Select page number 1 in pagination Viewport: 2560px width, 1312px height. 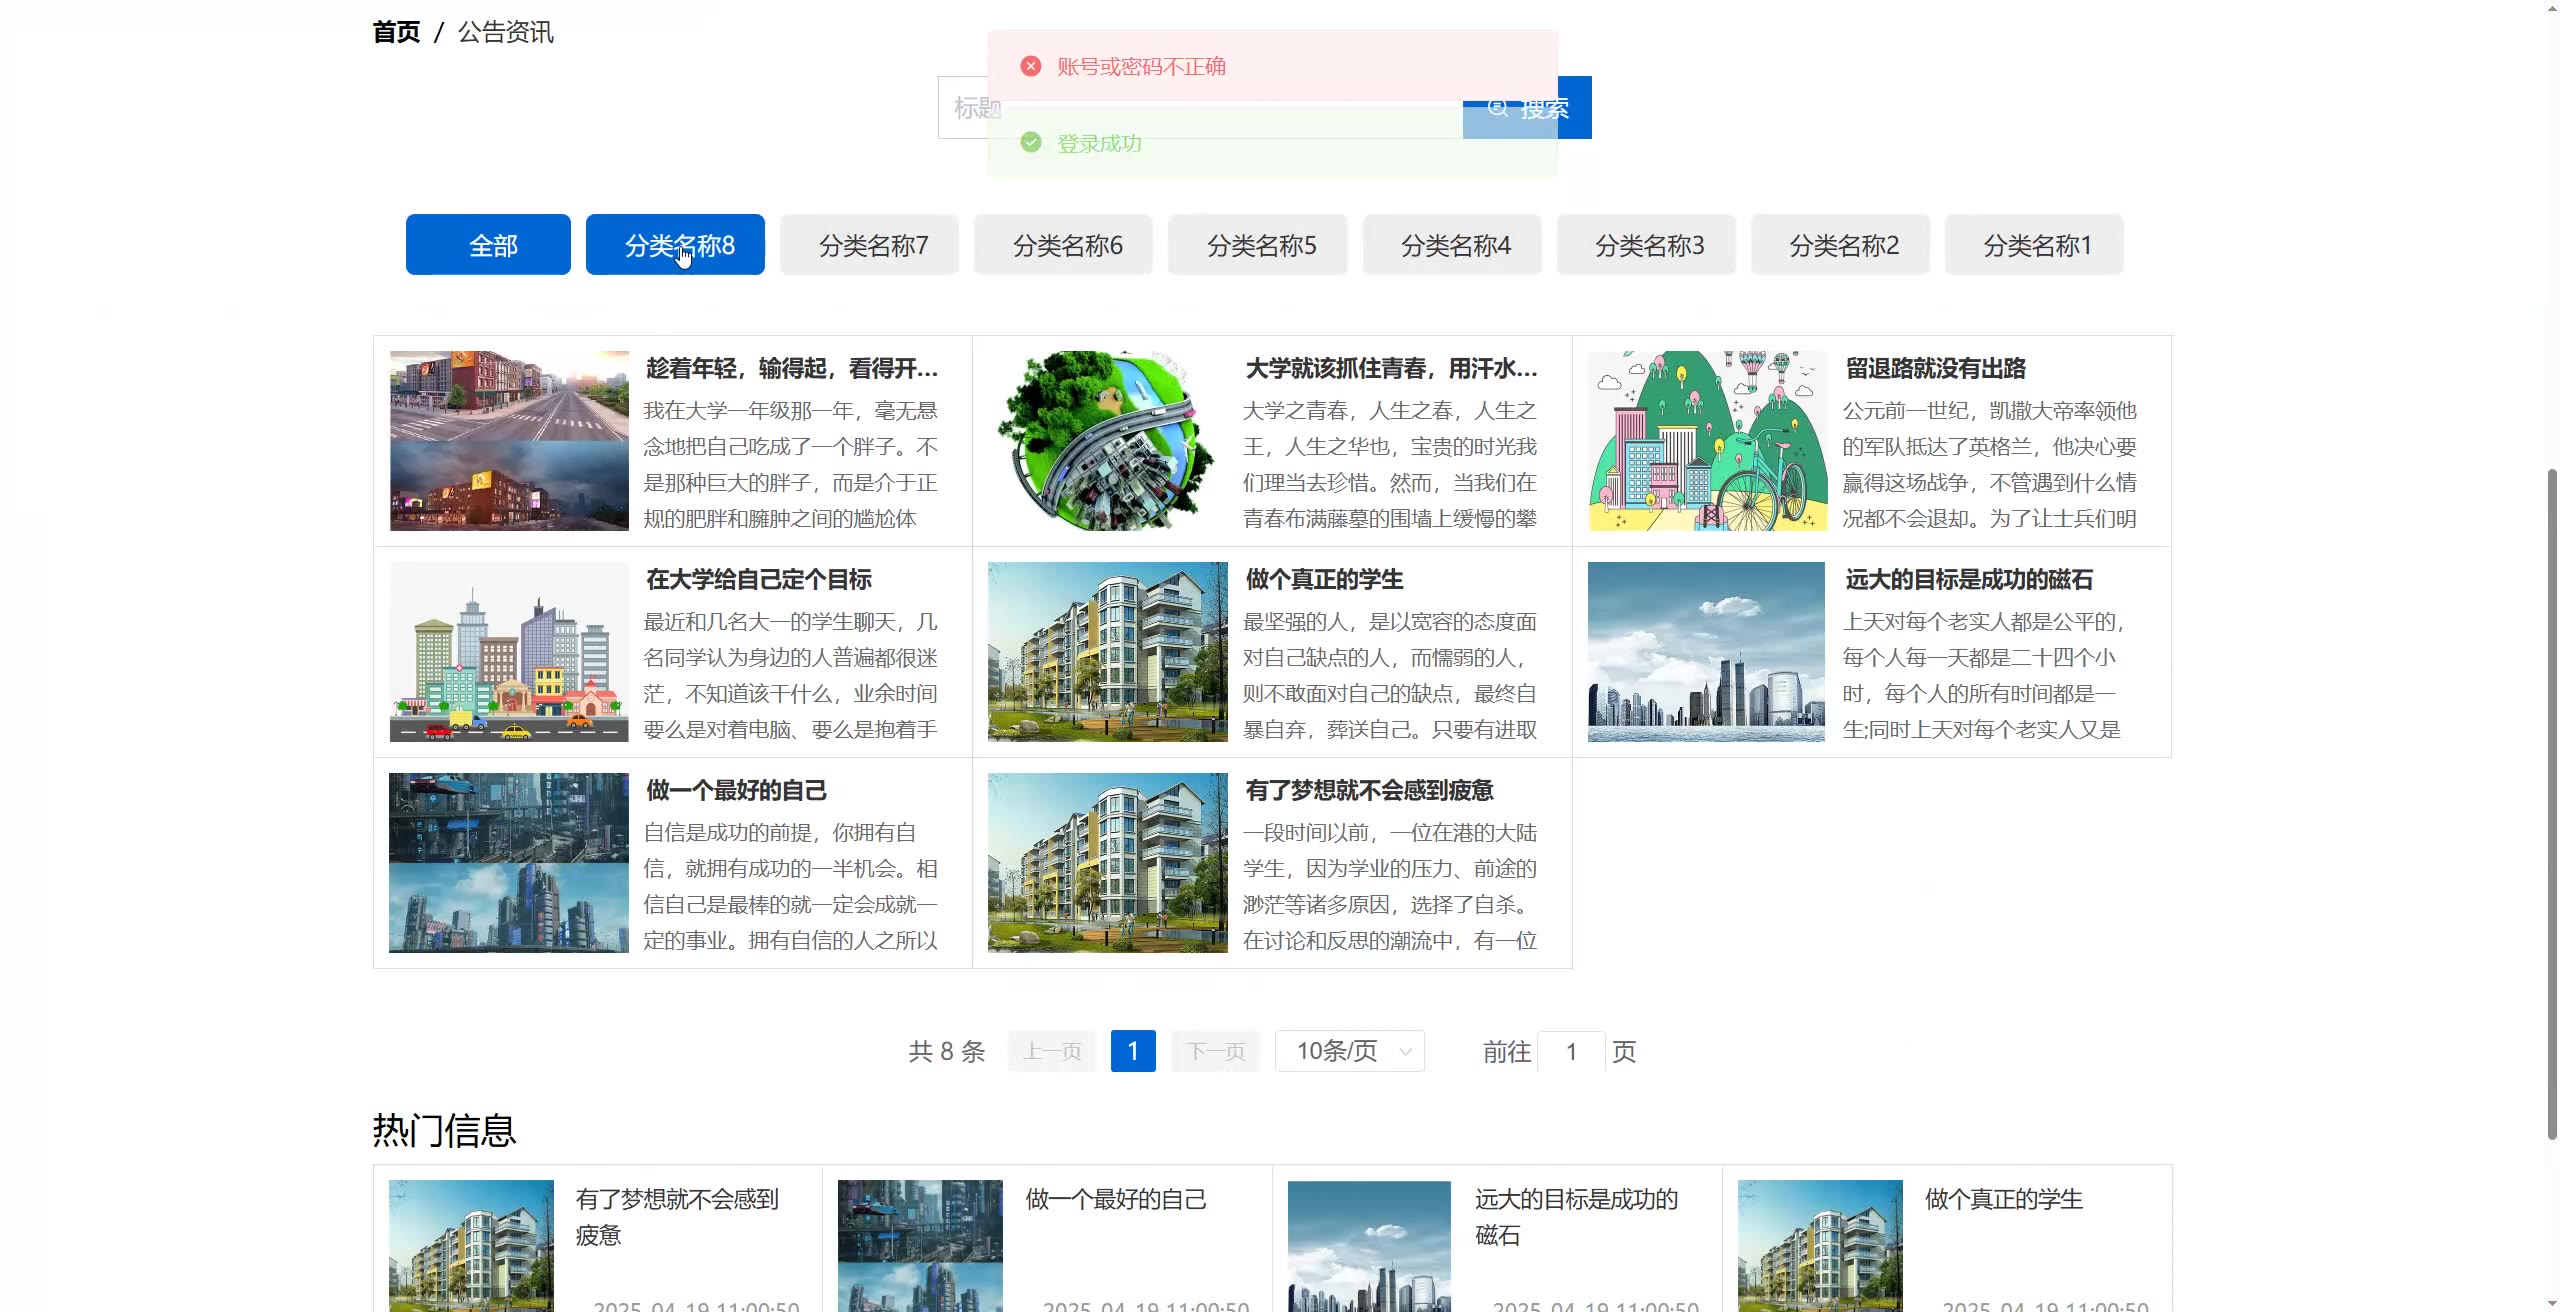1133,1051
